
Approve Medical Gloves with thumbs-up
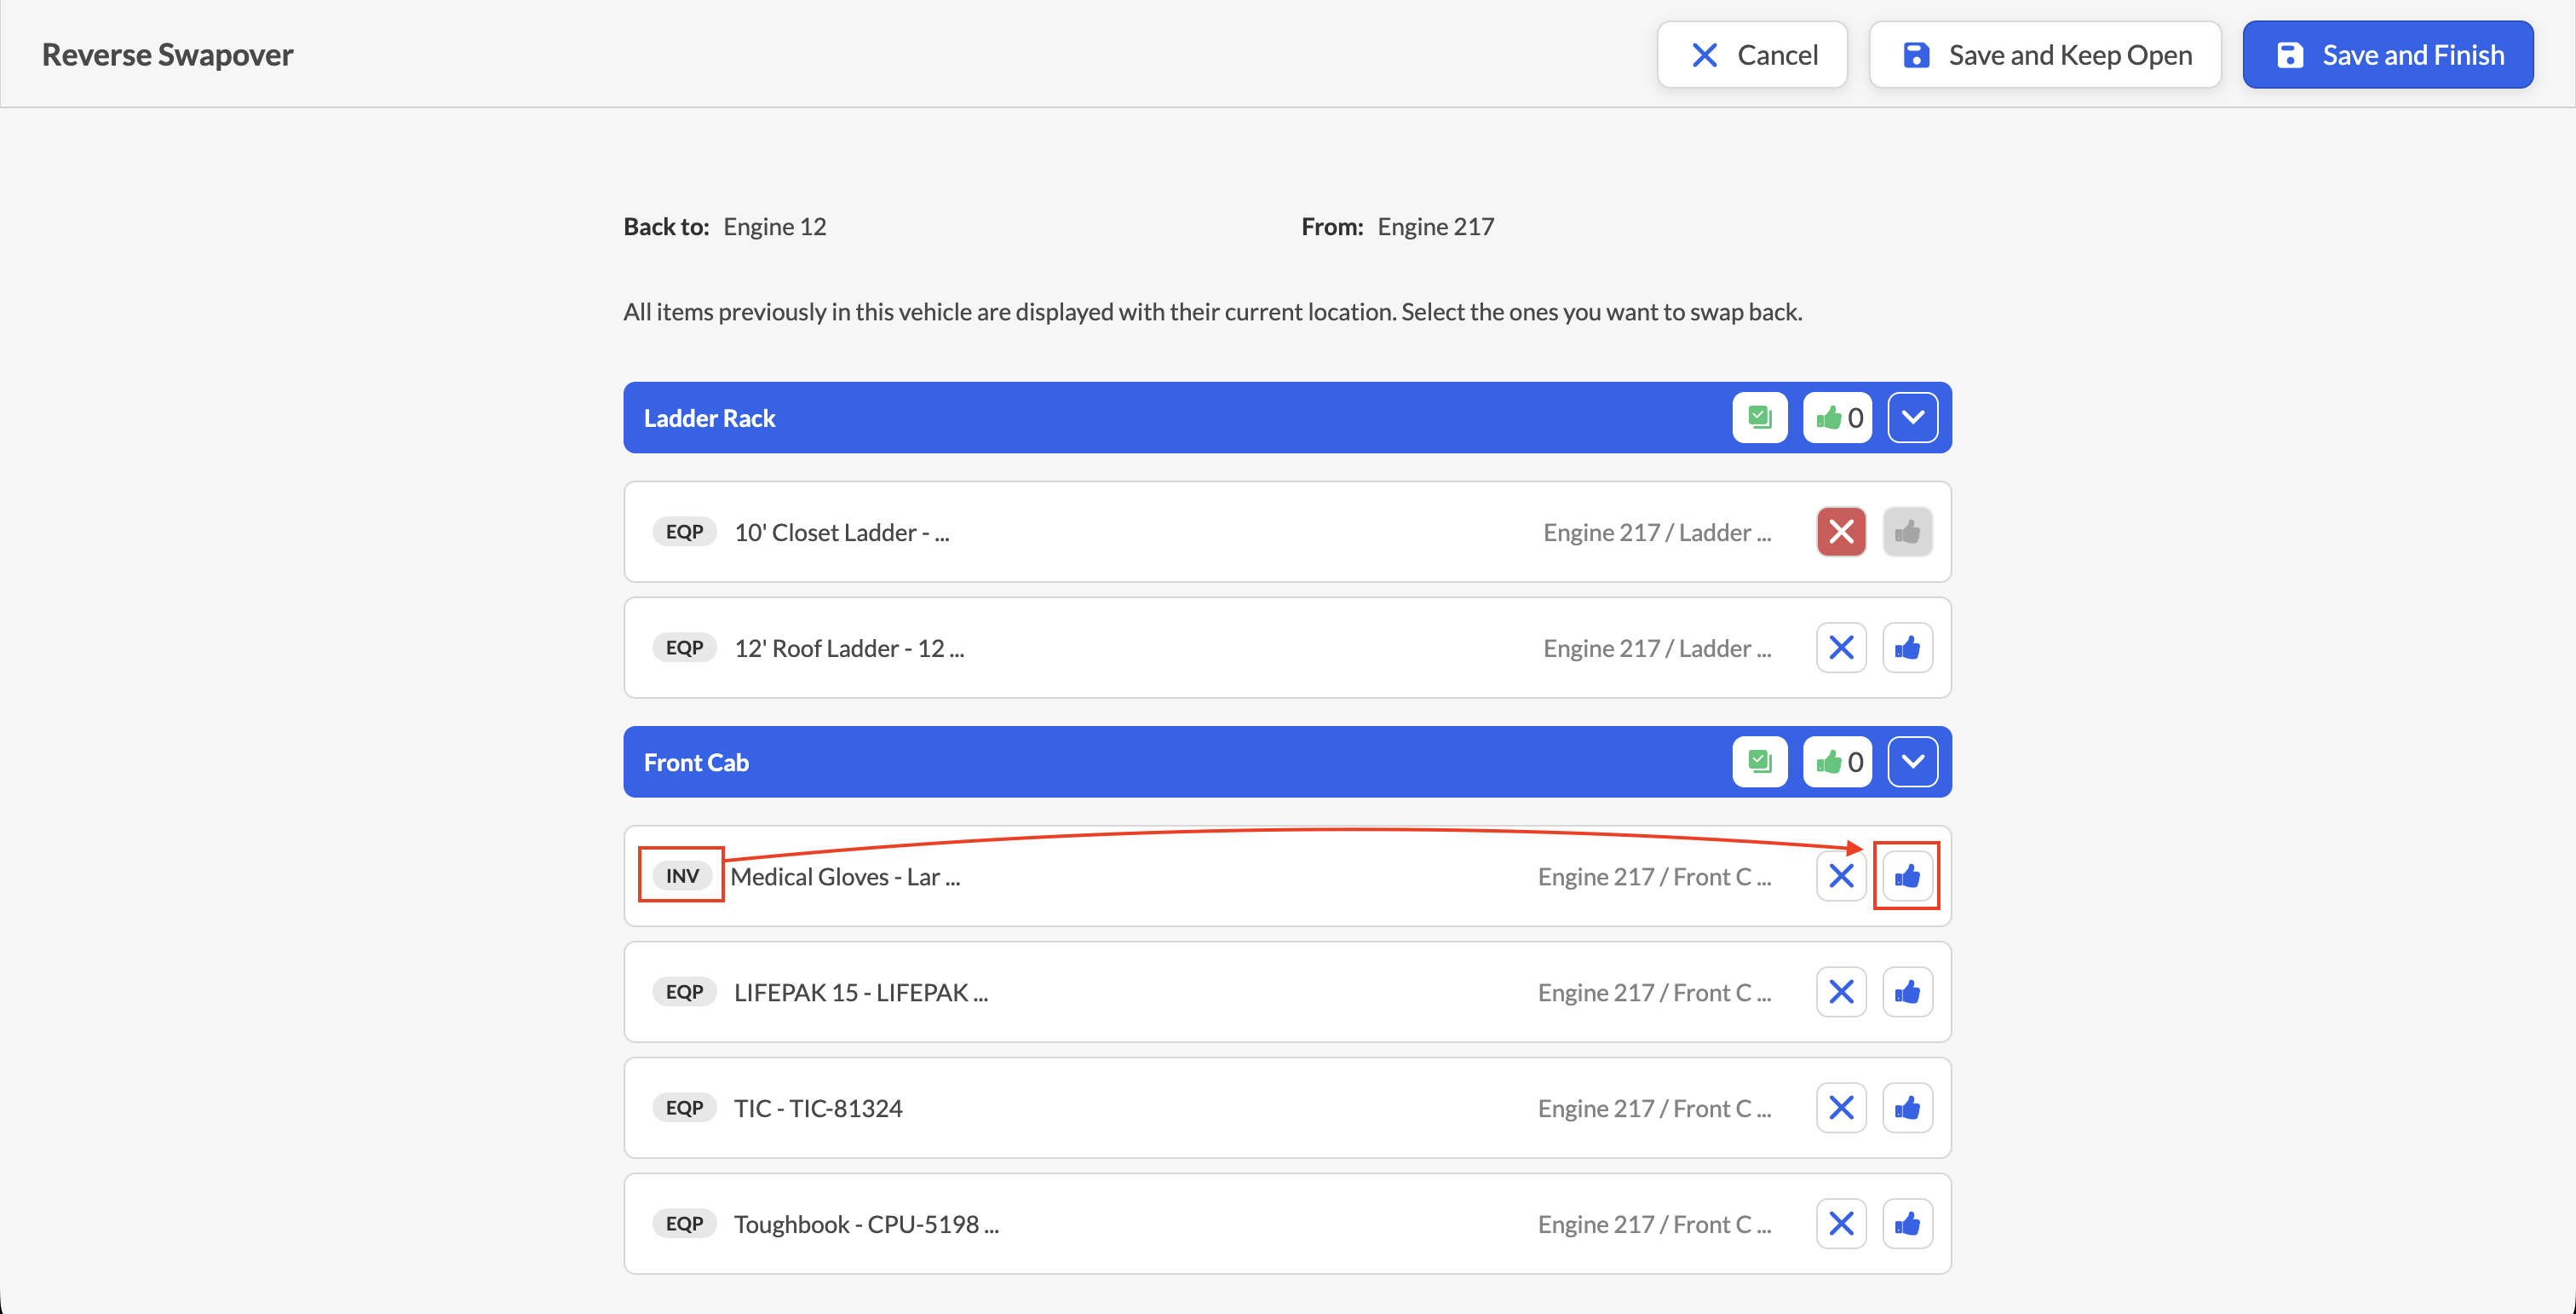click(1908, 876)
